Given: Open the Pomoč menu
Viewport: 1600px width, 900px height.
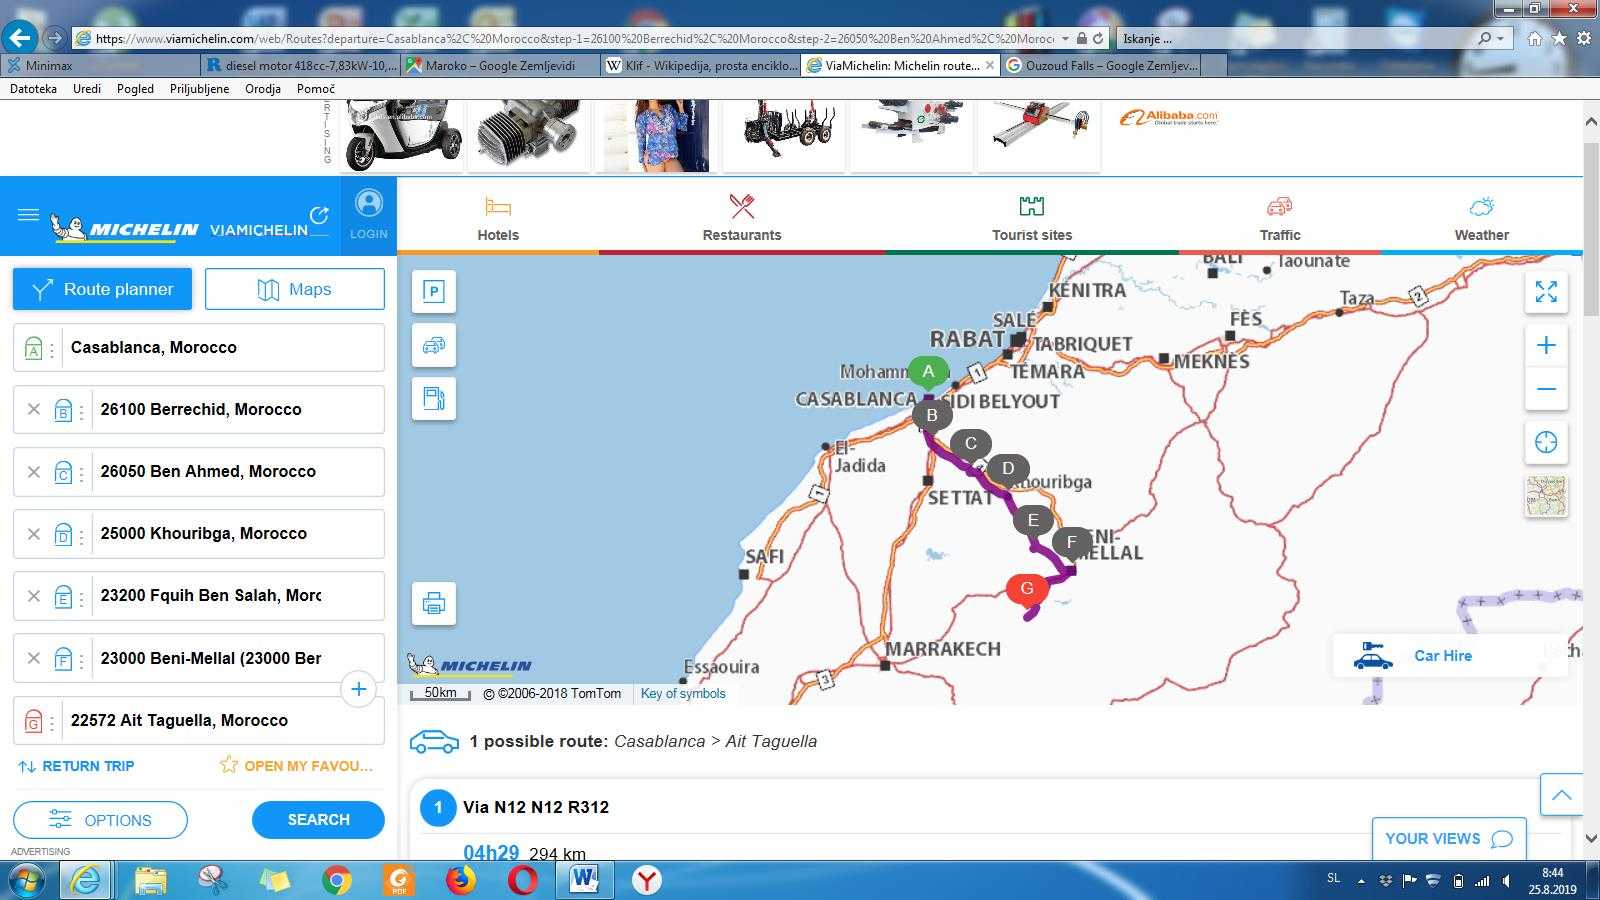Looking at the screenshot, I should 315,89.
